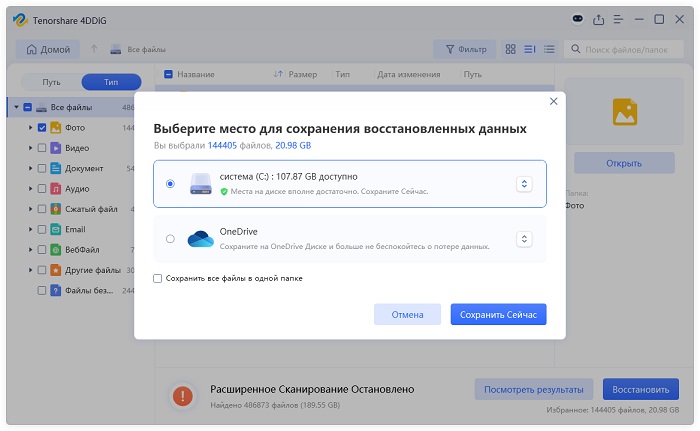Click the Файлы без... category icon
The image size is (700, 431).
(55, 290)
